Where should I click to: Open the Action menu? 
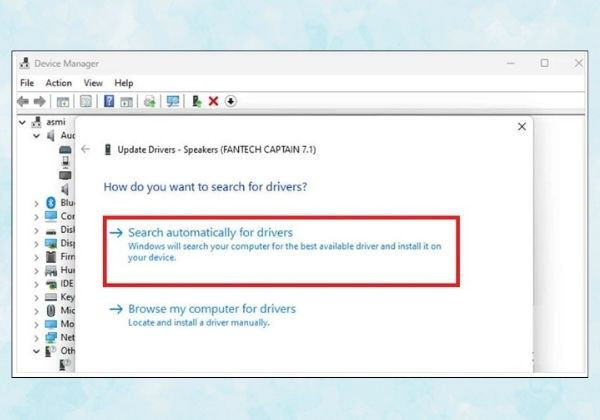coord(59,83)
